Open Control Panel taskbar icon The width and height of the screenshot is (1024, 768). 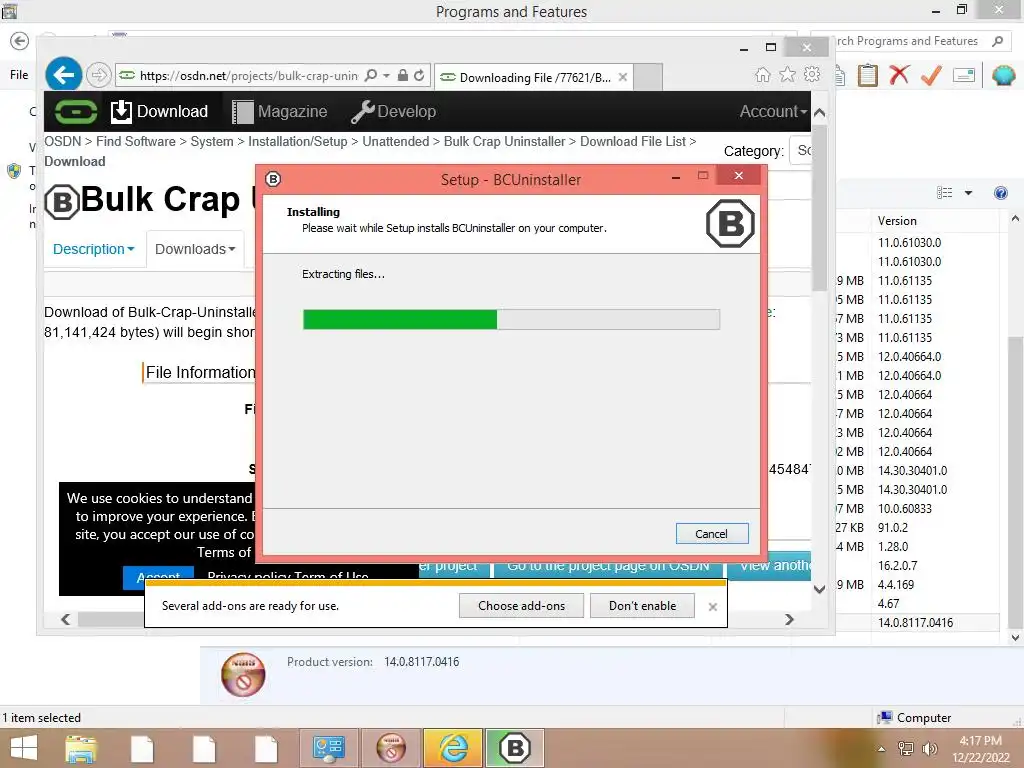(328, 748)
